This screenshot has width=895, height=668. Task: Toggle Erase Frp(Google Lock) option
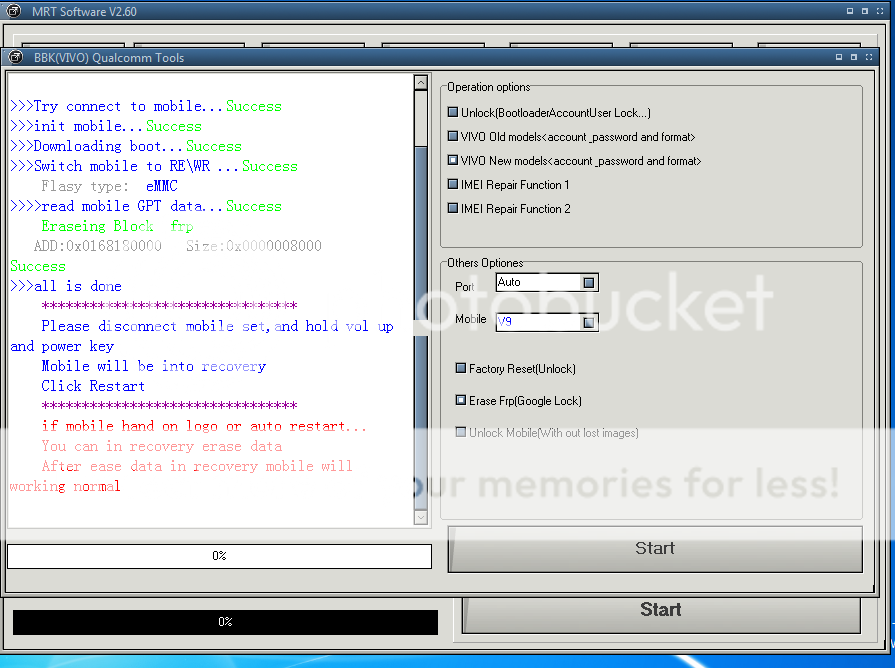pyautogui.click(x=461, y=401)
